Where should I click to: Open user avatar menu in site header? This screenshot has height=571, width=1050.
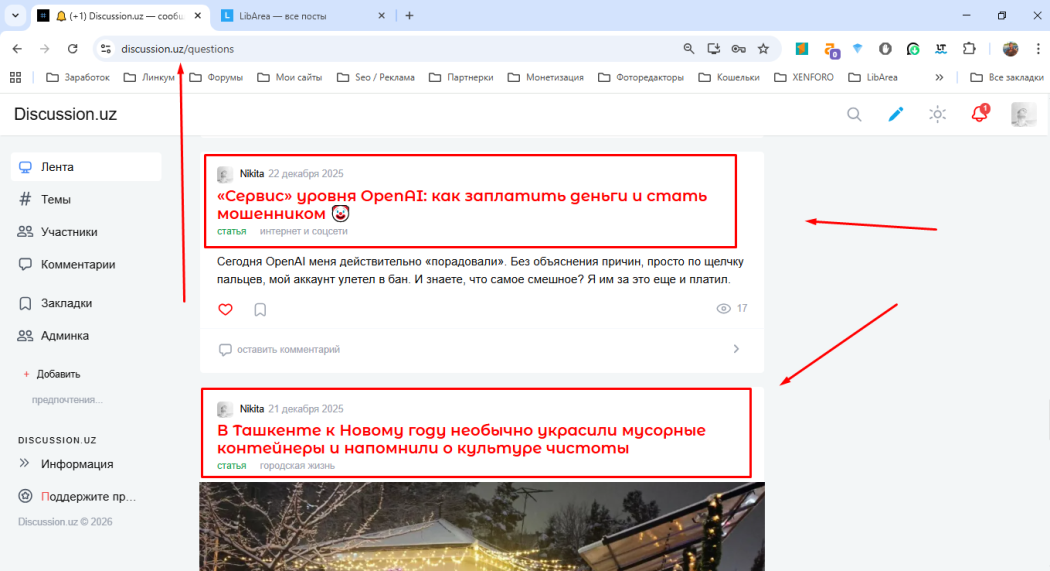click(1023, 114)
